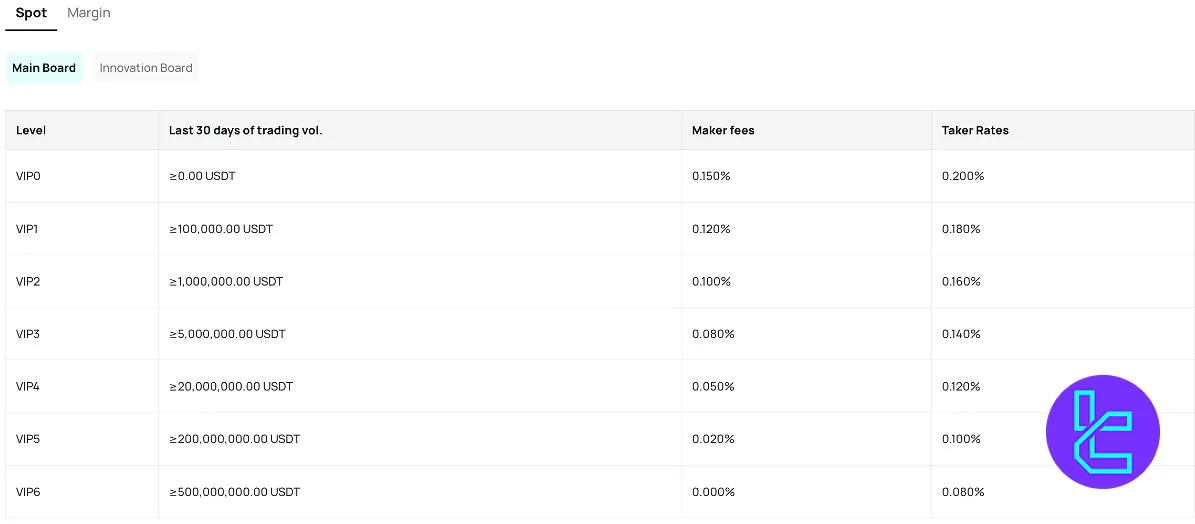Click the Last 30 days trading vol. header
This screenshot has height=524, width=1195.
[245, 130]
